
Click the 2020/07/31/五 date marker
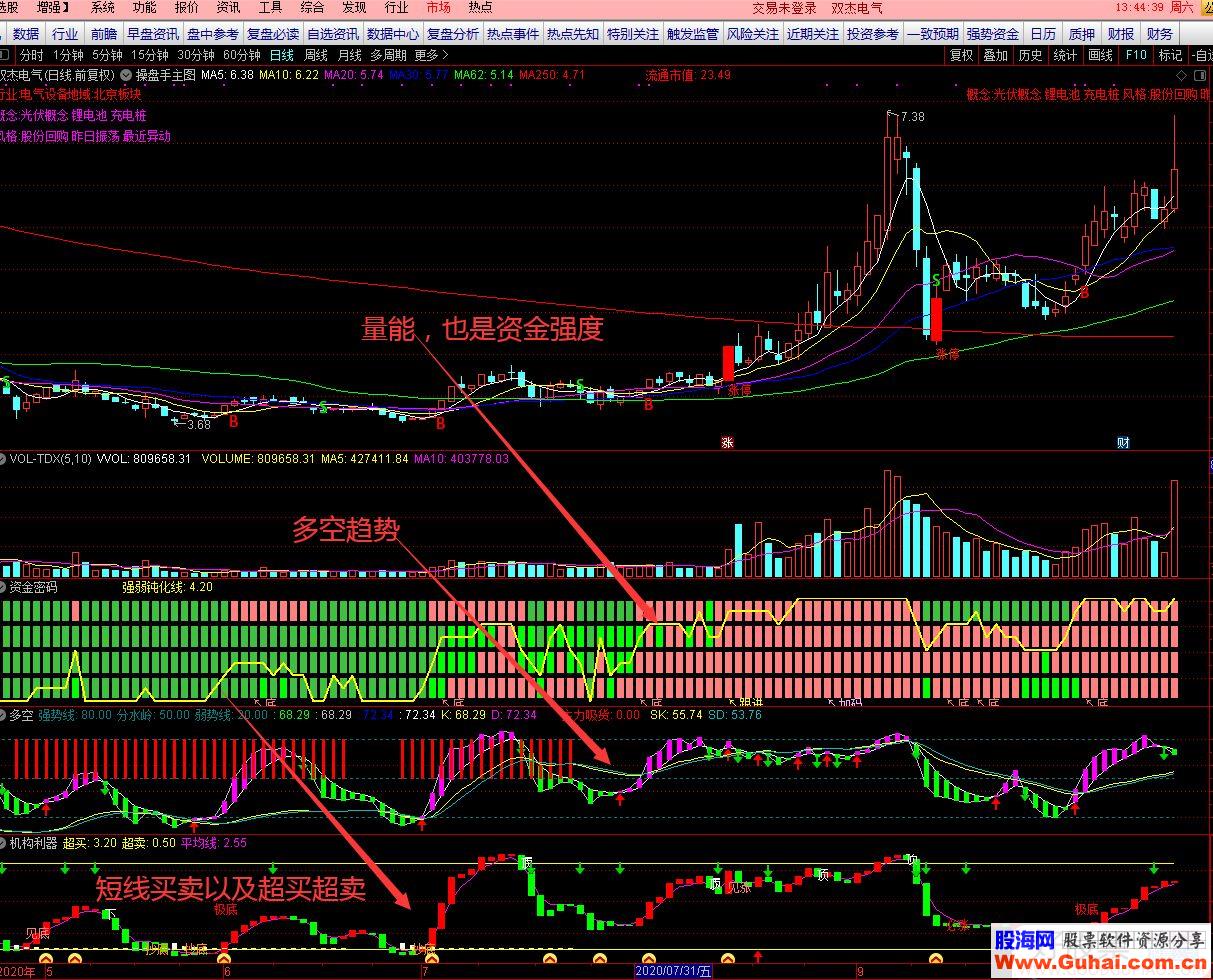[x=673, y=971]
